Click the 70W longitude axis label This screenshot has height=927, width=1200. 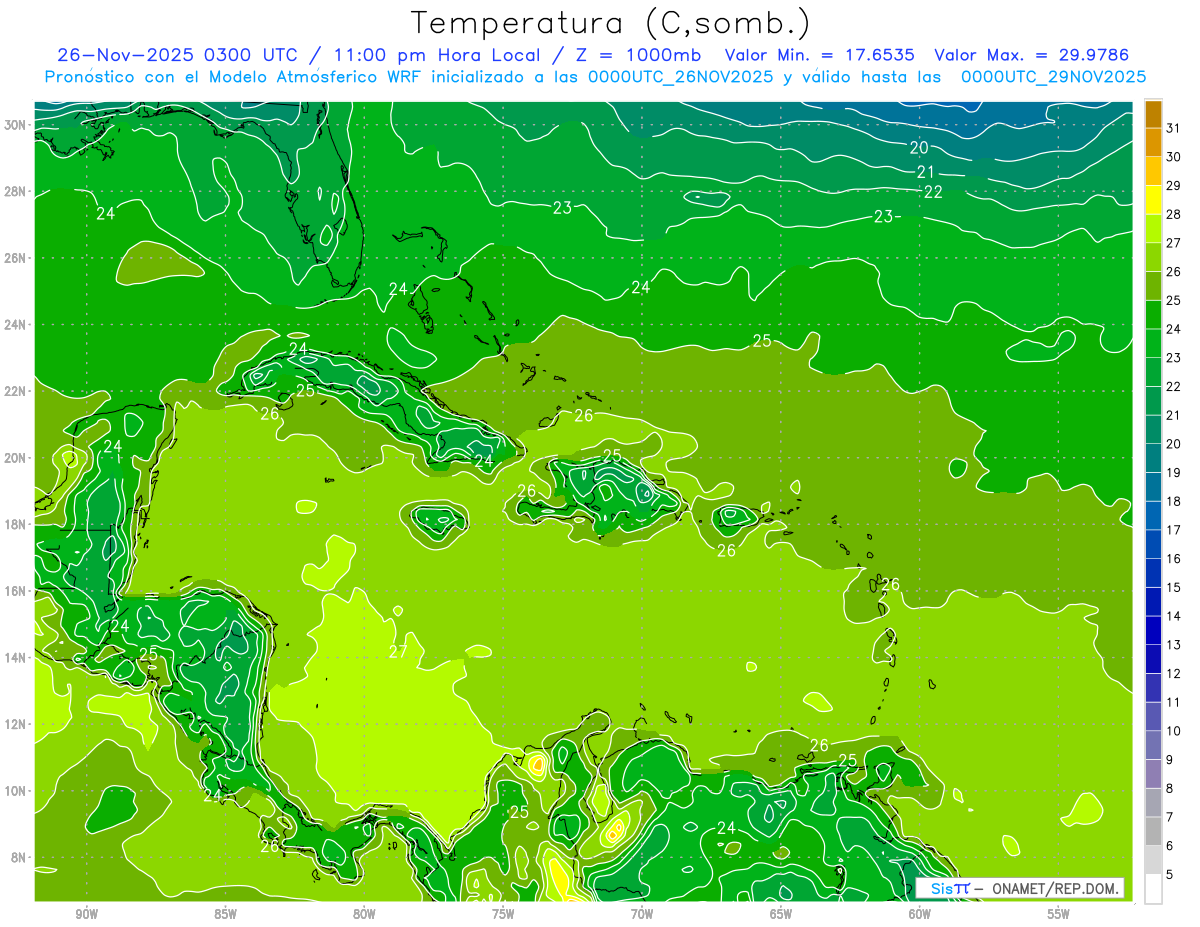click(x=642, y=914)
